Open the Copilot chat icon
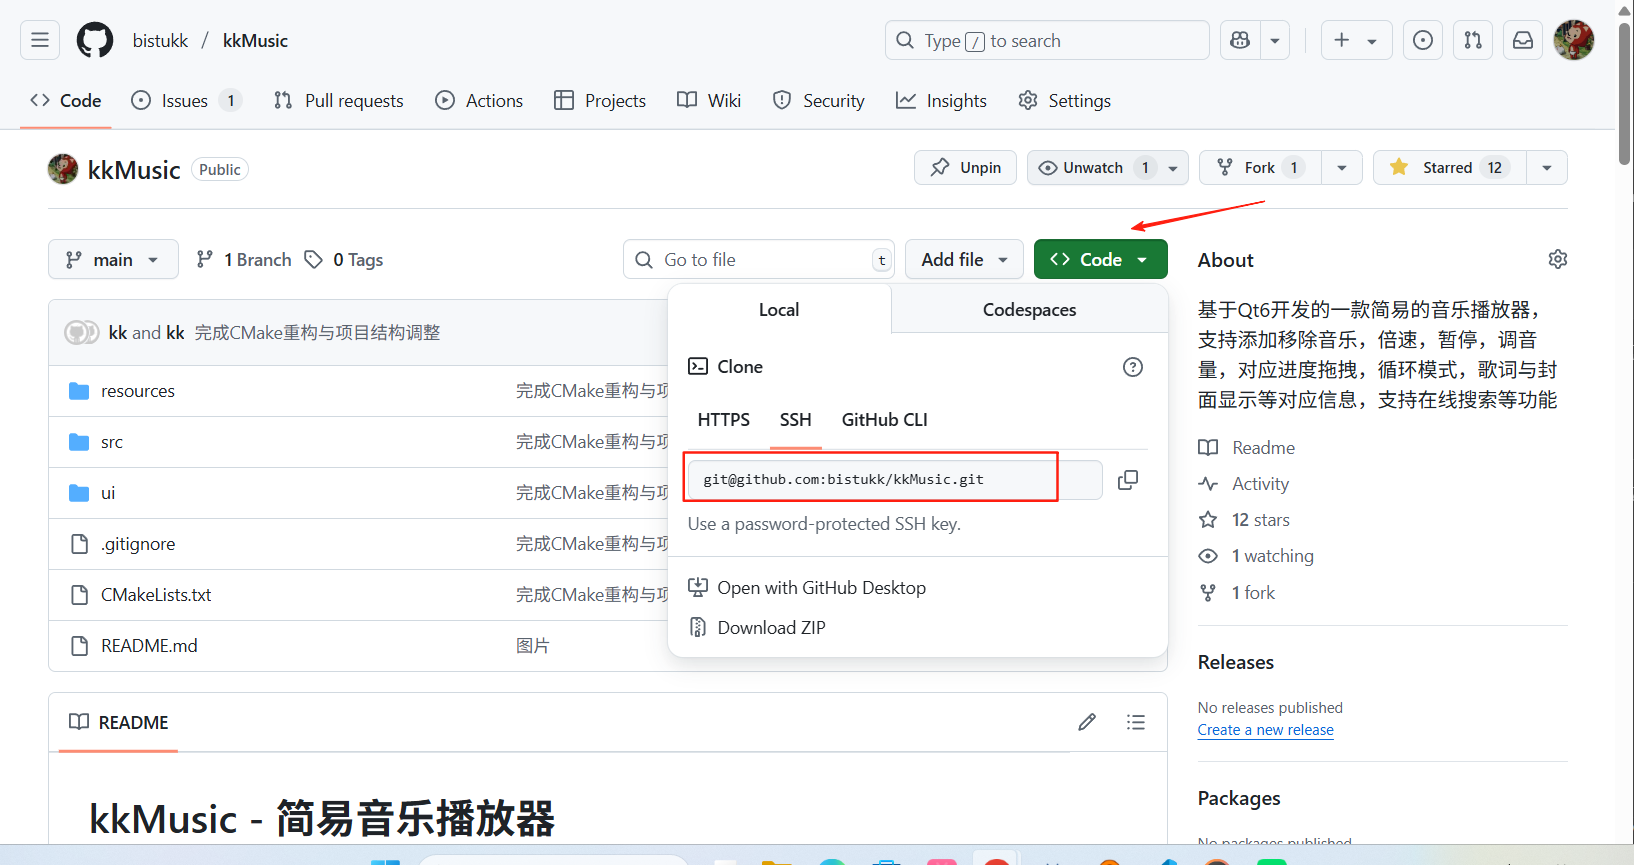 1240,40
